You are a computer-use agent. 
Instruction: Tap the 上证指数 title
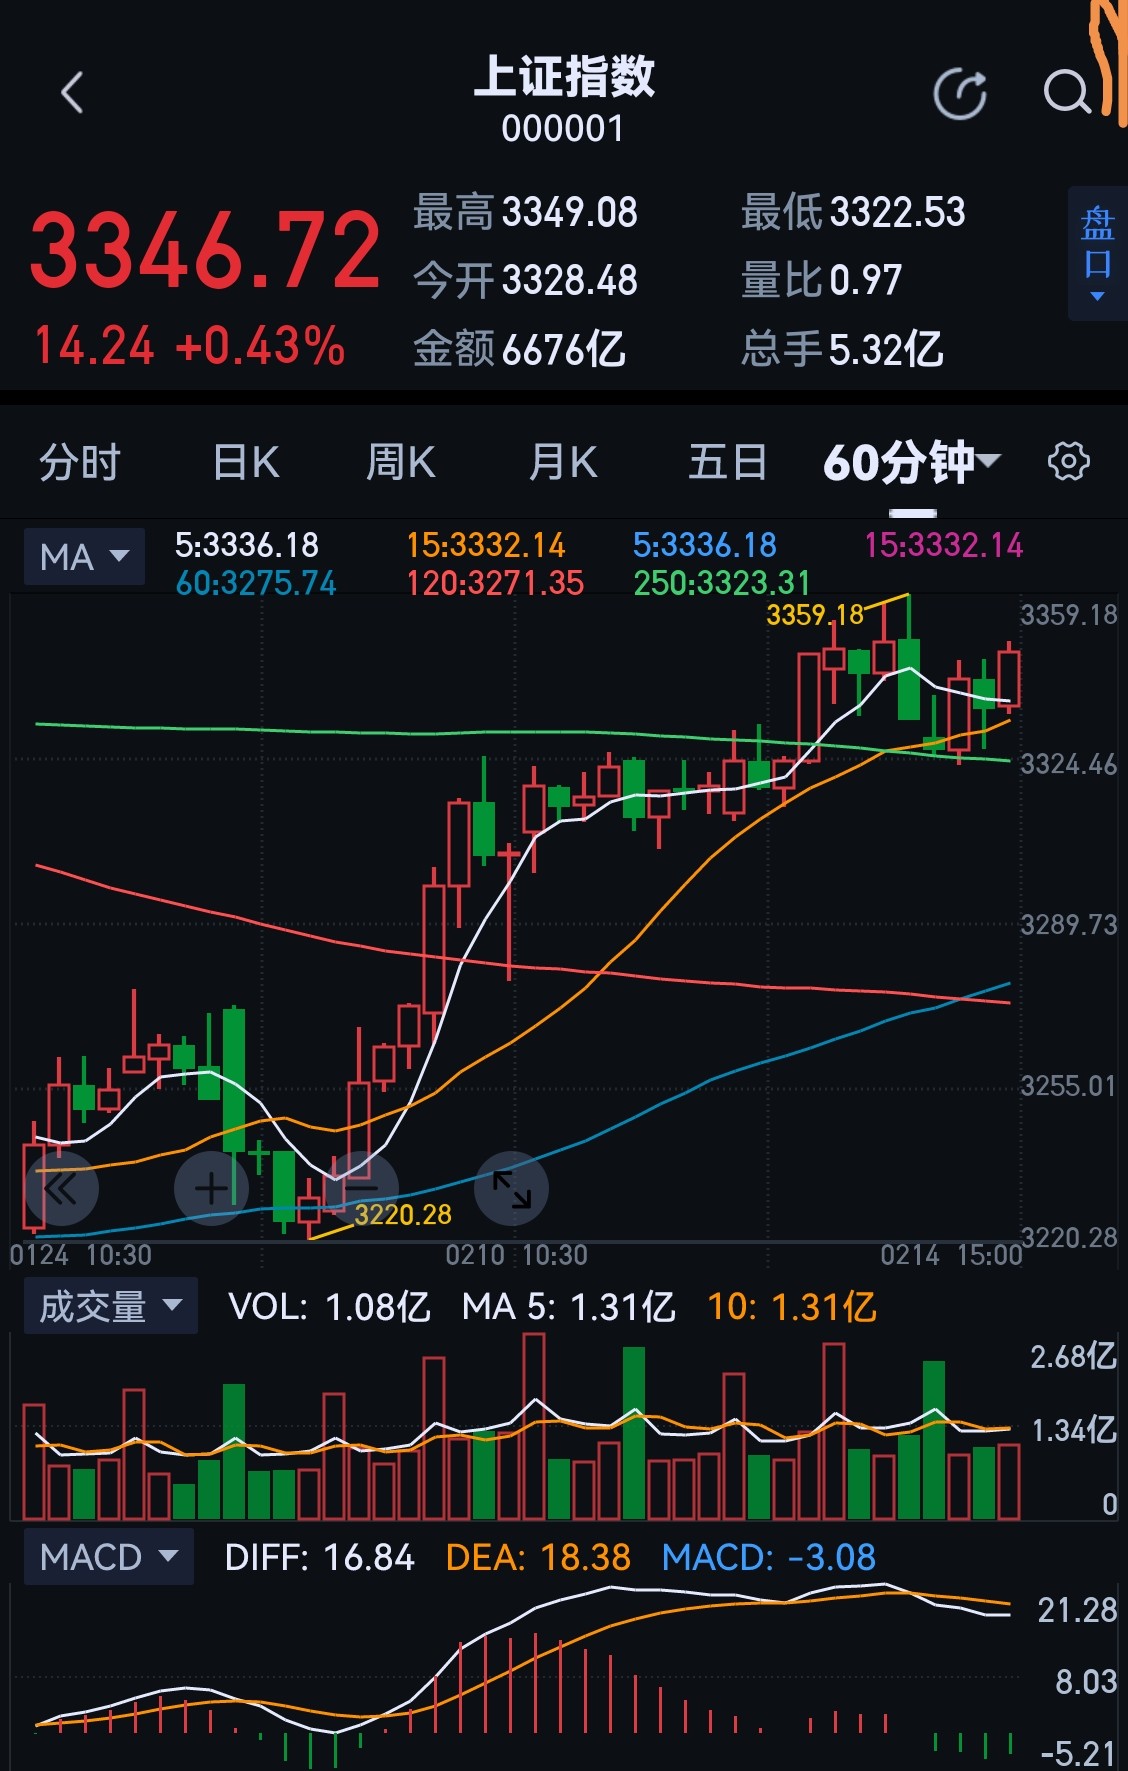point(563,77)
